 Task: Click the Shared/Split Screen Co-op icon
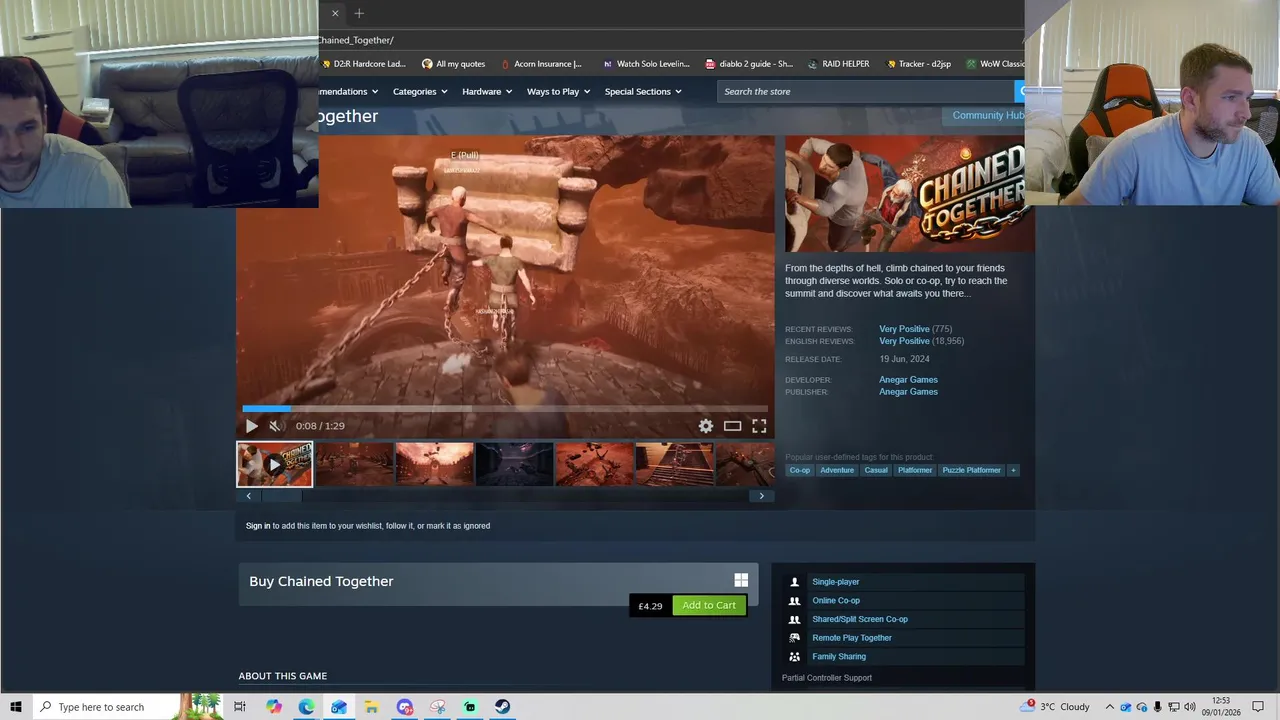click(795, 619)
